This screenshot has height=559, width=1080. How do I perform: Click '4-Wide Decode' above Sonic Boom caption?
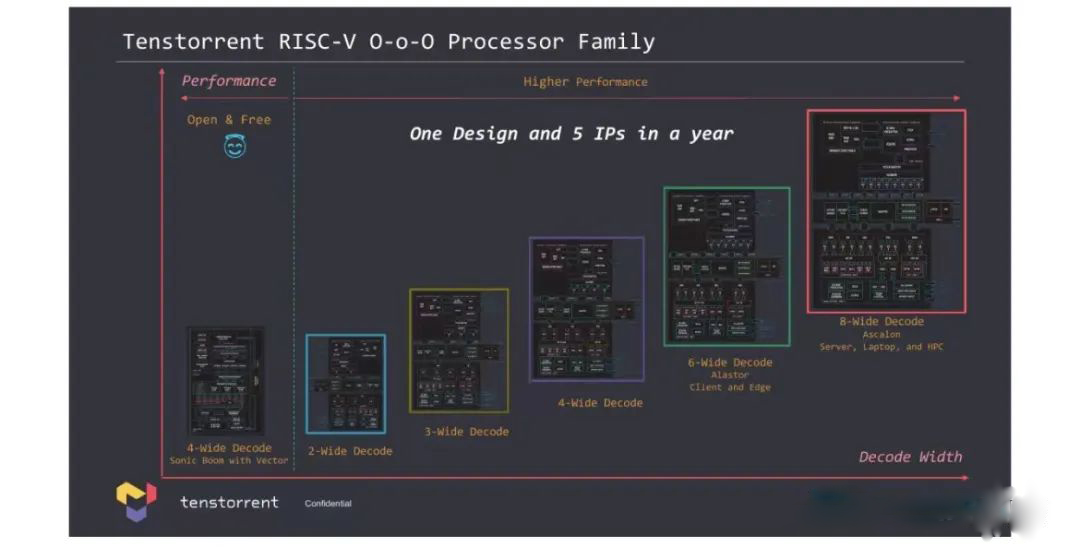click(x=229, y=448)
